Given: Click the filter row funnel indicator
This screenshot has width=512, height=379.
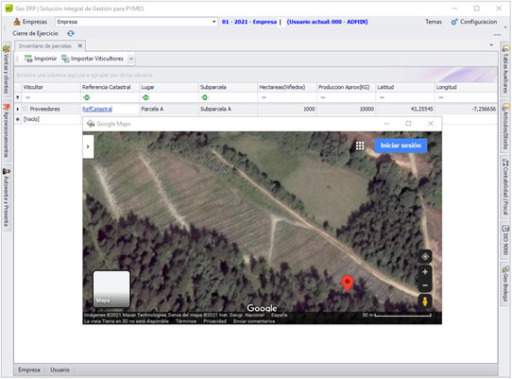Looking at the screenshot, I should 18,98.
